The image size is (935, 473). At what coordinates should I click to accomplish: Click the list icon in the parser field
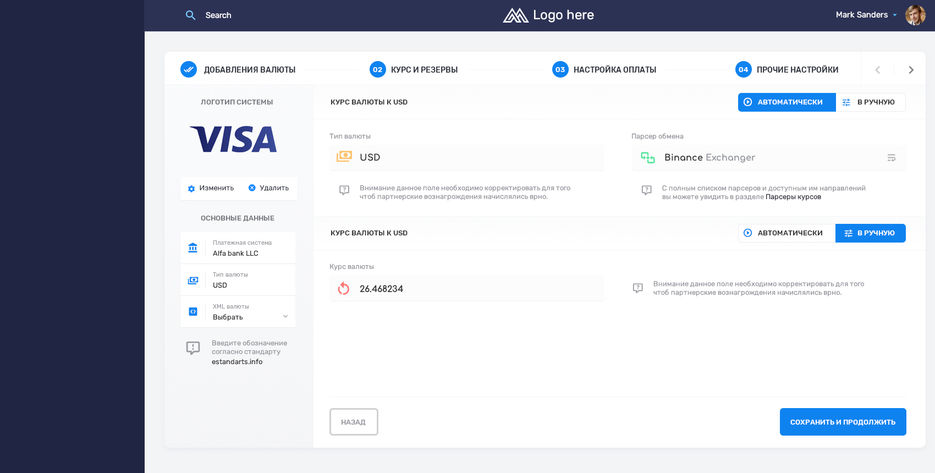(891, 157)
